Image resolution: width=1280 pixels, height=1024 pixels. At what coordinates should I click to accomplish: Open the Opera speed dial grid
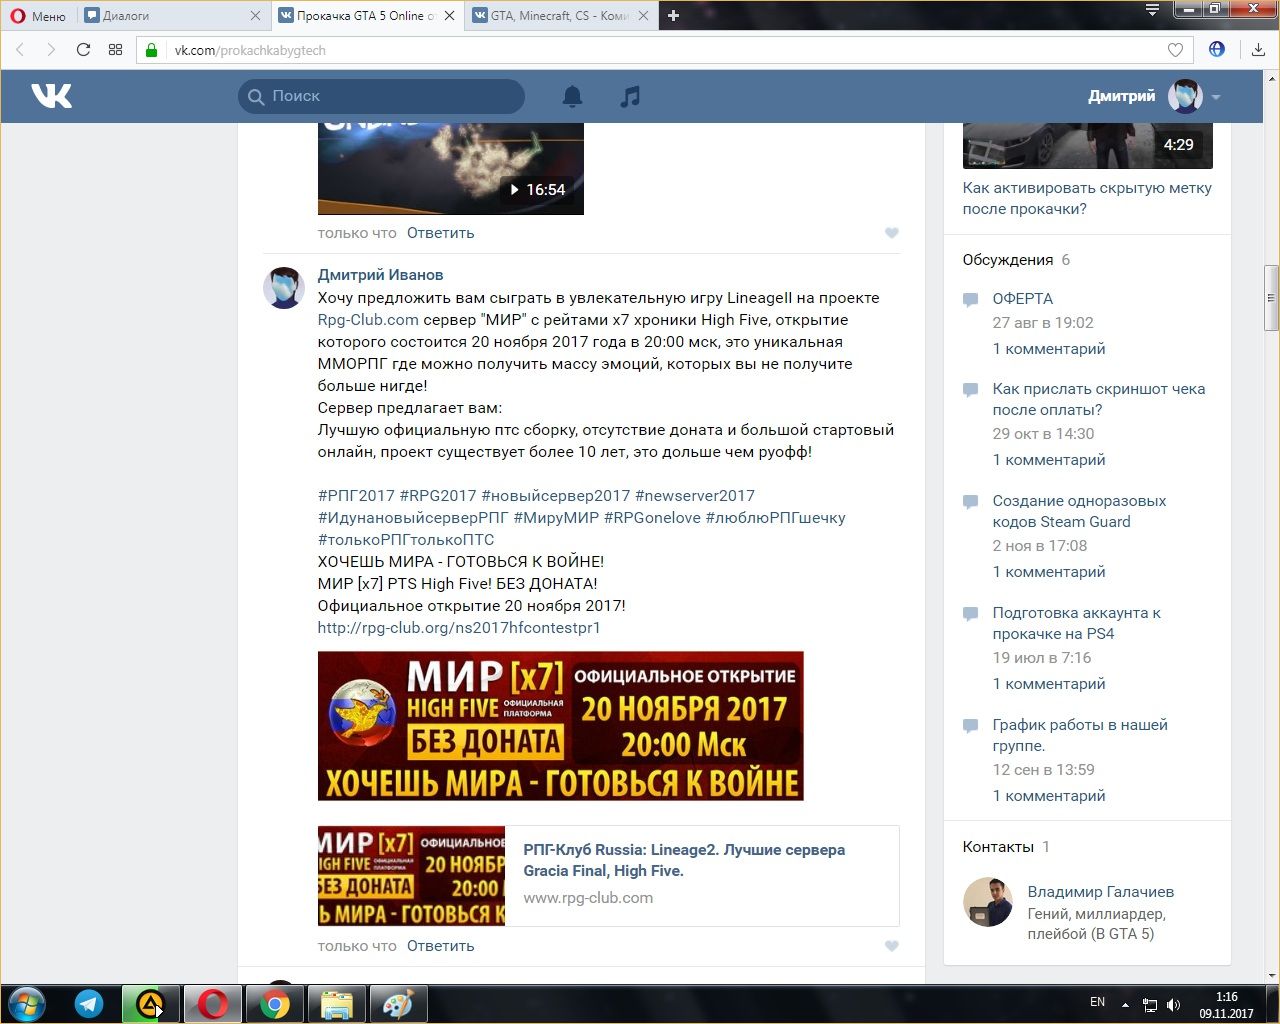[x=115, y=50]
